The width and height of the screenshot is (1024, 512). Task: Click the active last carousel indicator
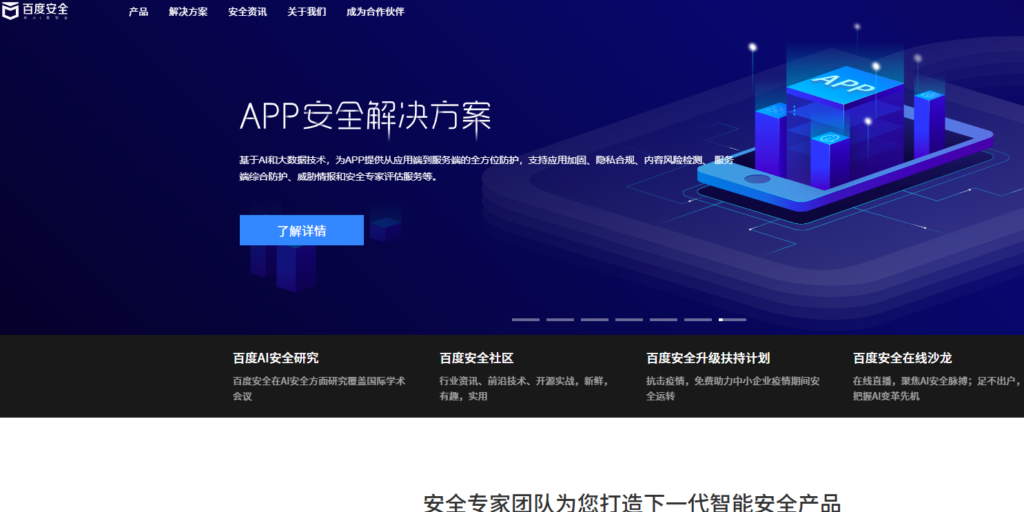coord(732,319)
